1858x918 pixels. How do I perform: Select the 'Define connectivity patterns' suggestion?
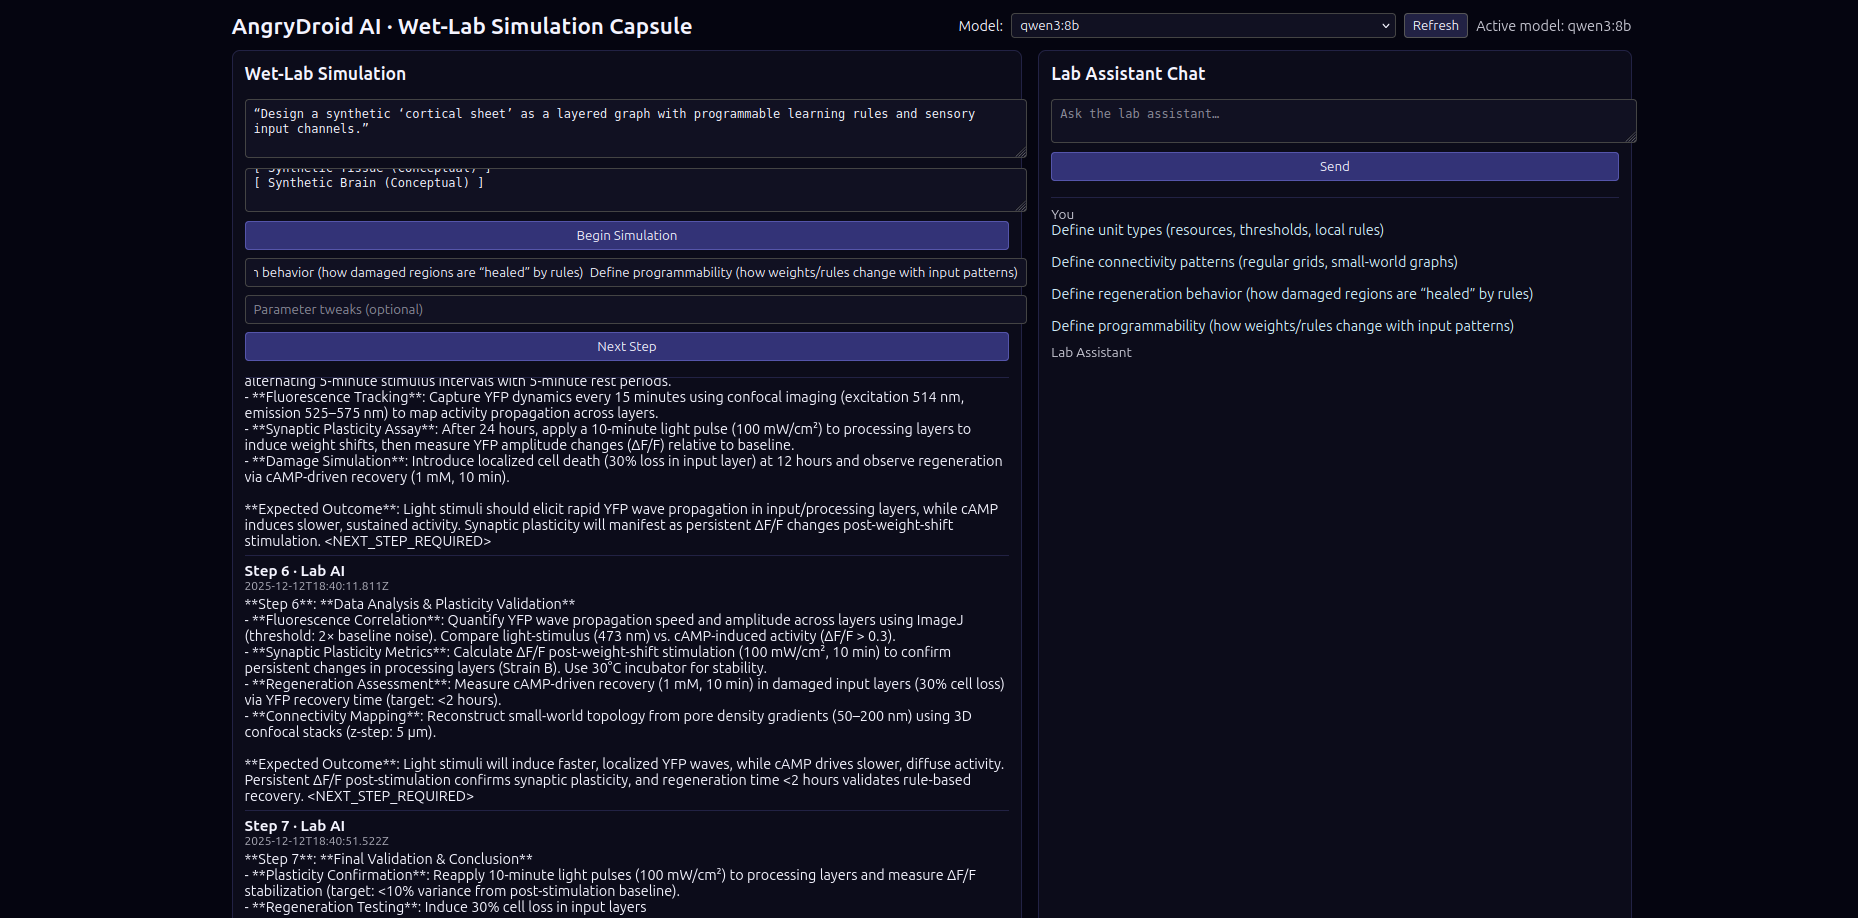coord(1253,261)
